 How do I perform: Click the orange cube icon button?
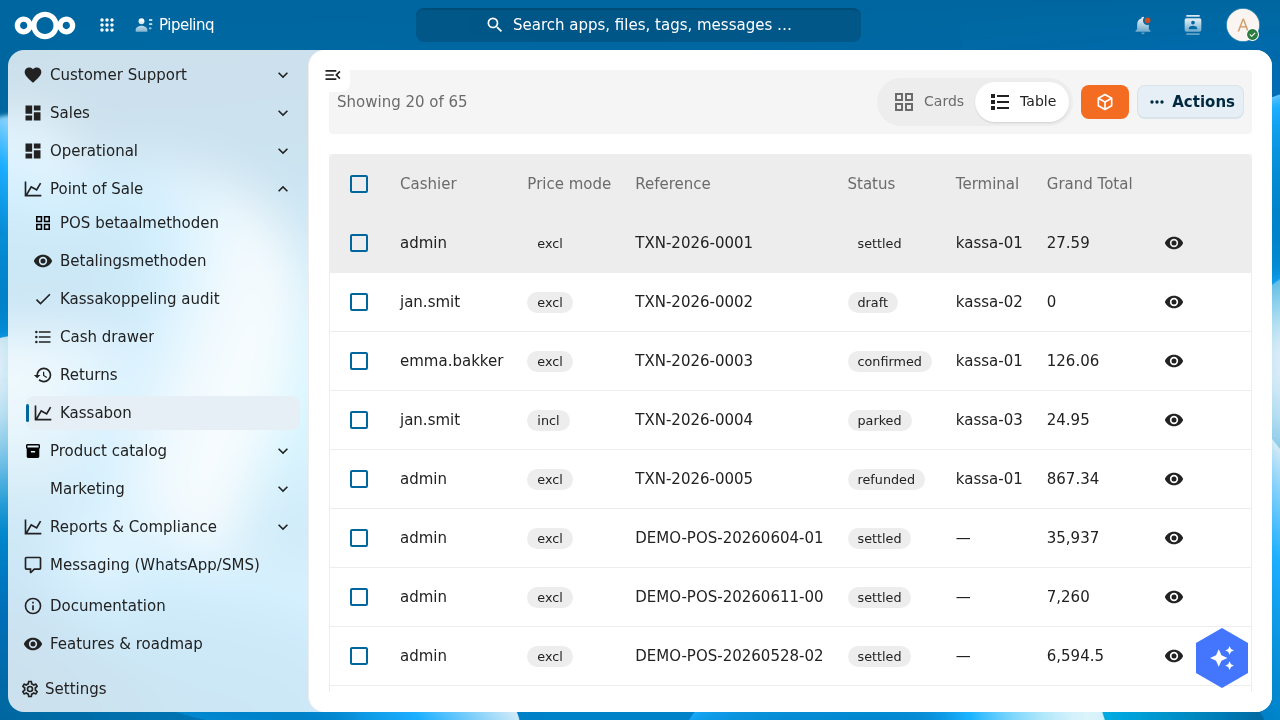1105,102
